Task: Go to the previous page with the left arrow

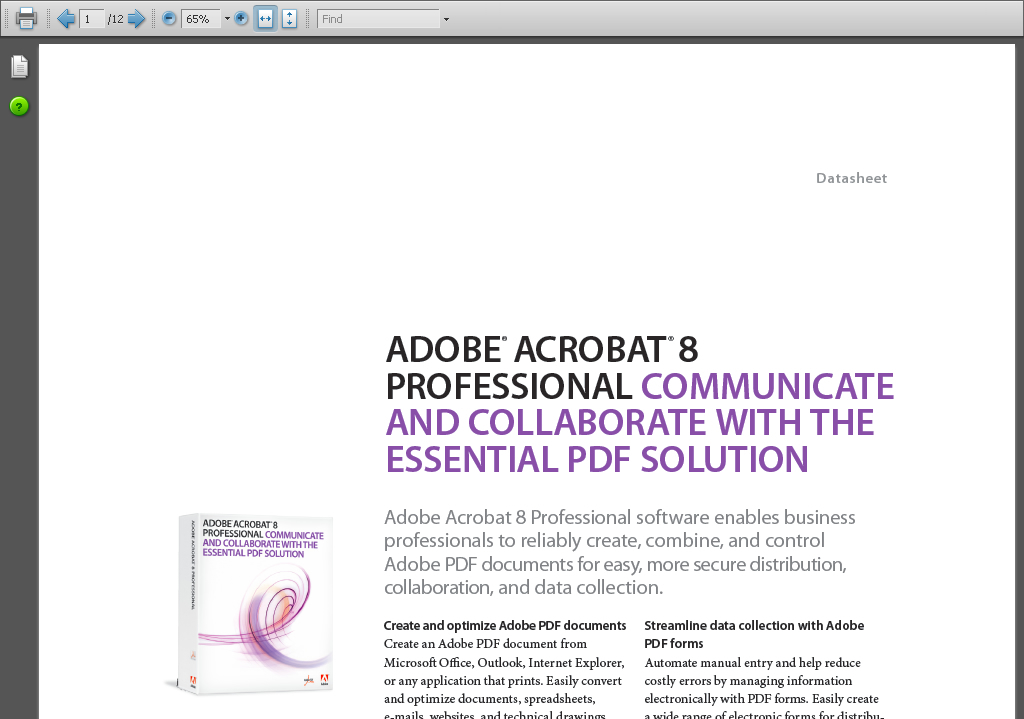Action: tap(66, 19)
